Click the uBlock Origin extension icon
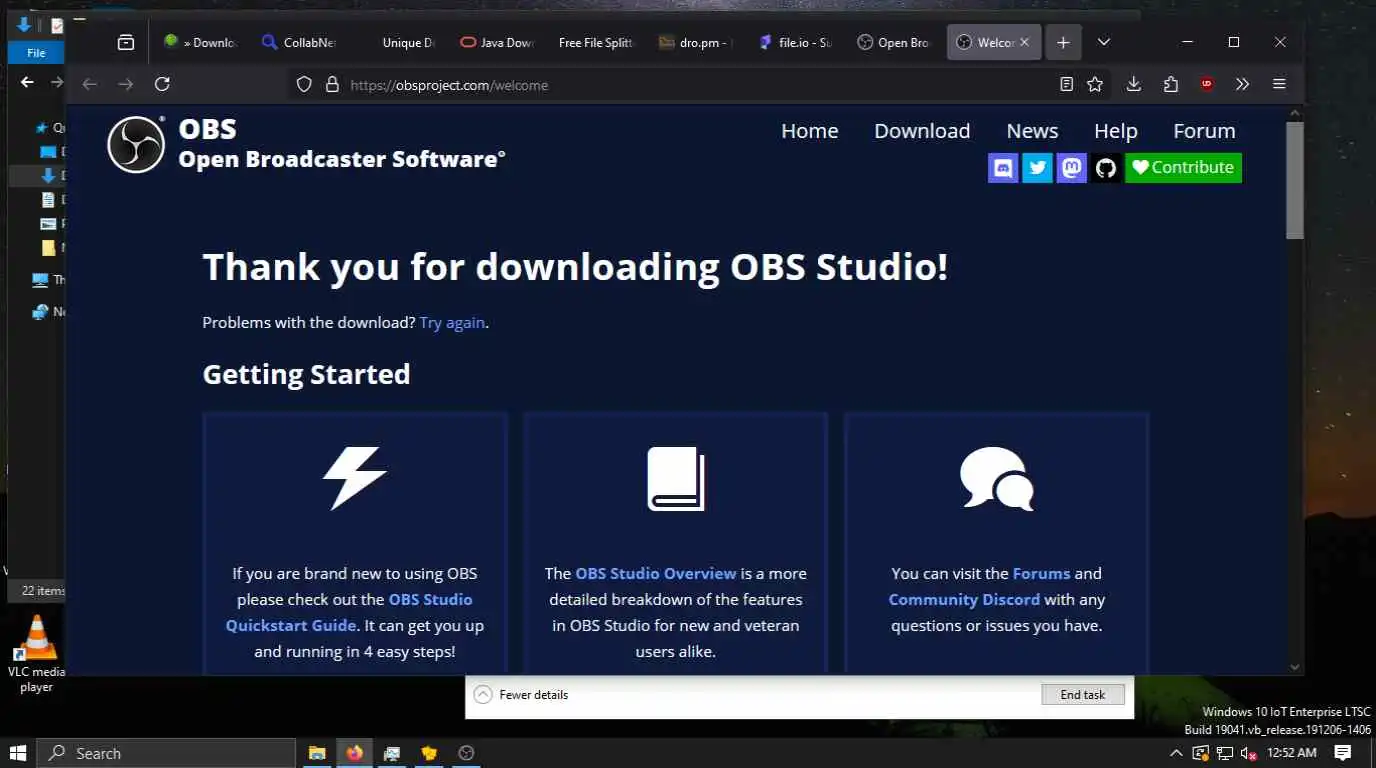This screenshot has height=768, width=1376. tap(1207, 85)
